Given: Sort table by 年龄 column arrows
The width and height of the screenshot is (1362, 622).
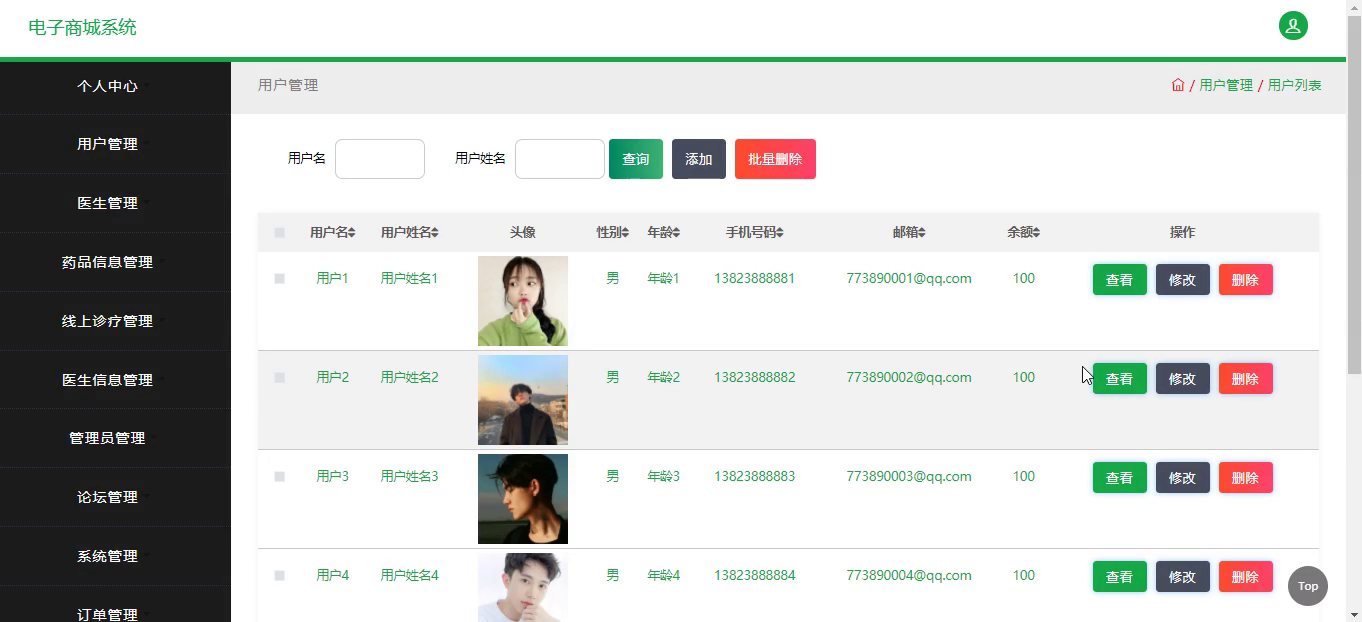Looking at the screenshot, I should click(x=676, y=232).
